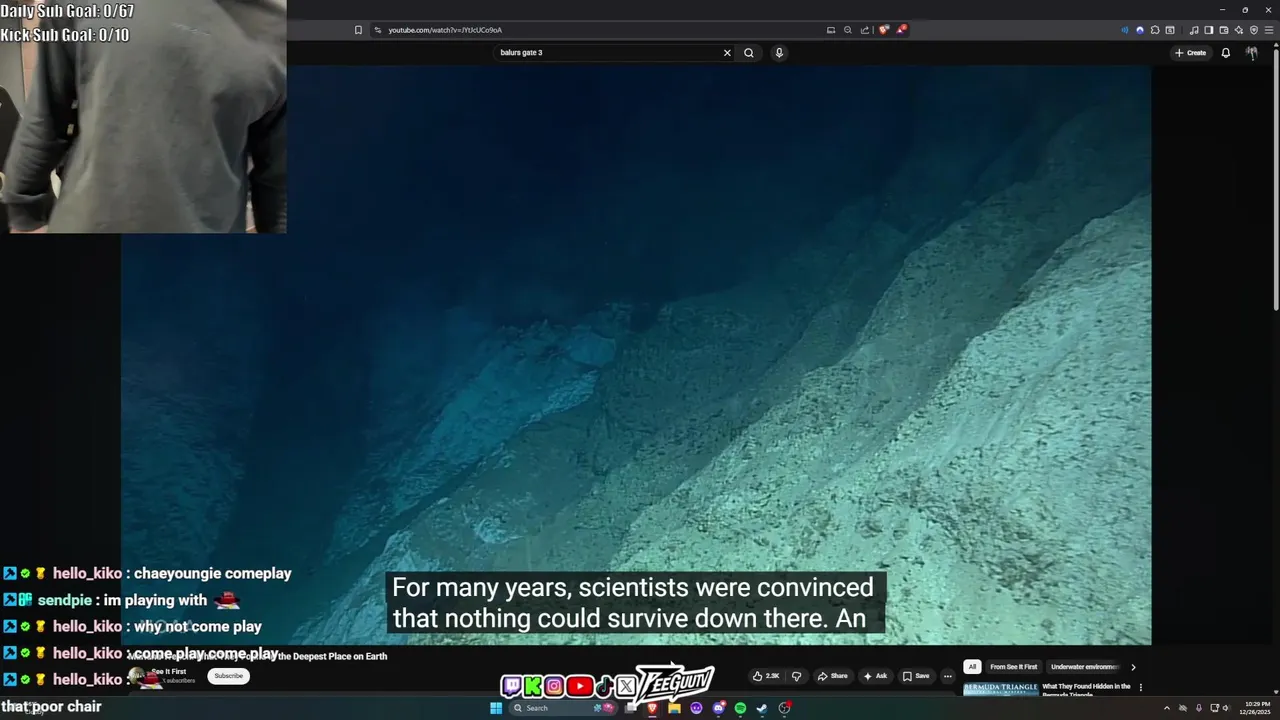Screen dimensions: 1280x720
Task: Click the YouTube logo in overlay
Action: 579,686
